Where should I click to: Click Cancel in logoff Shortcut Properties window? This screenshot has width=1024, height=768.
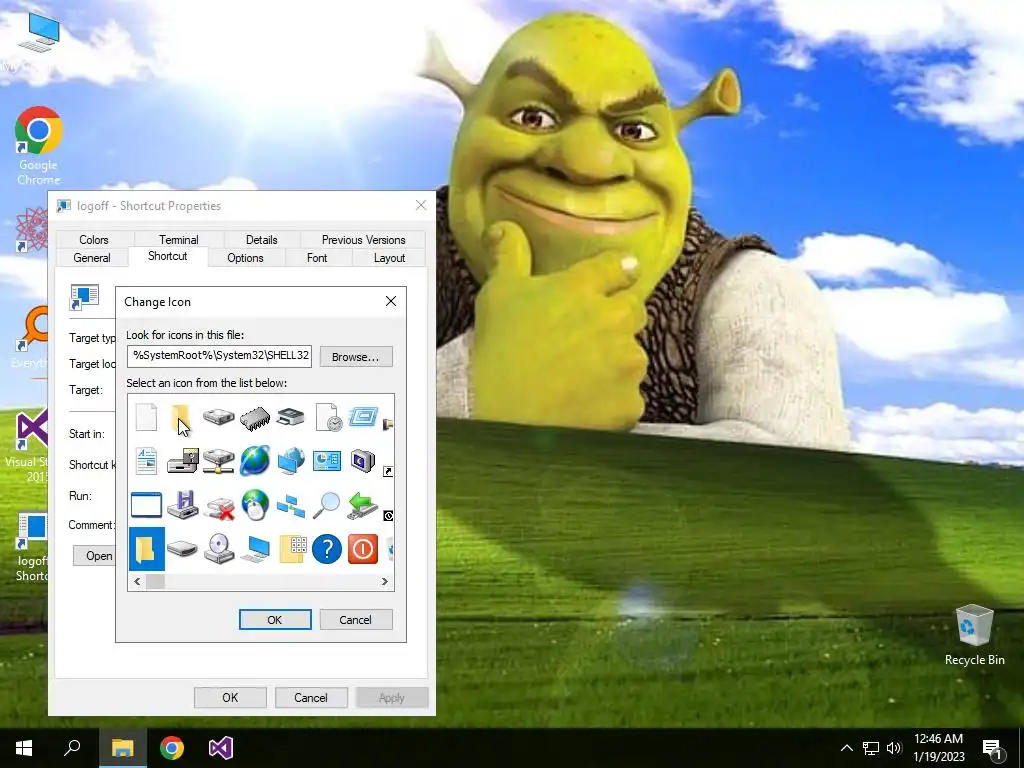[x=311, y=697]
